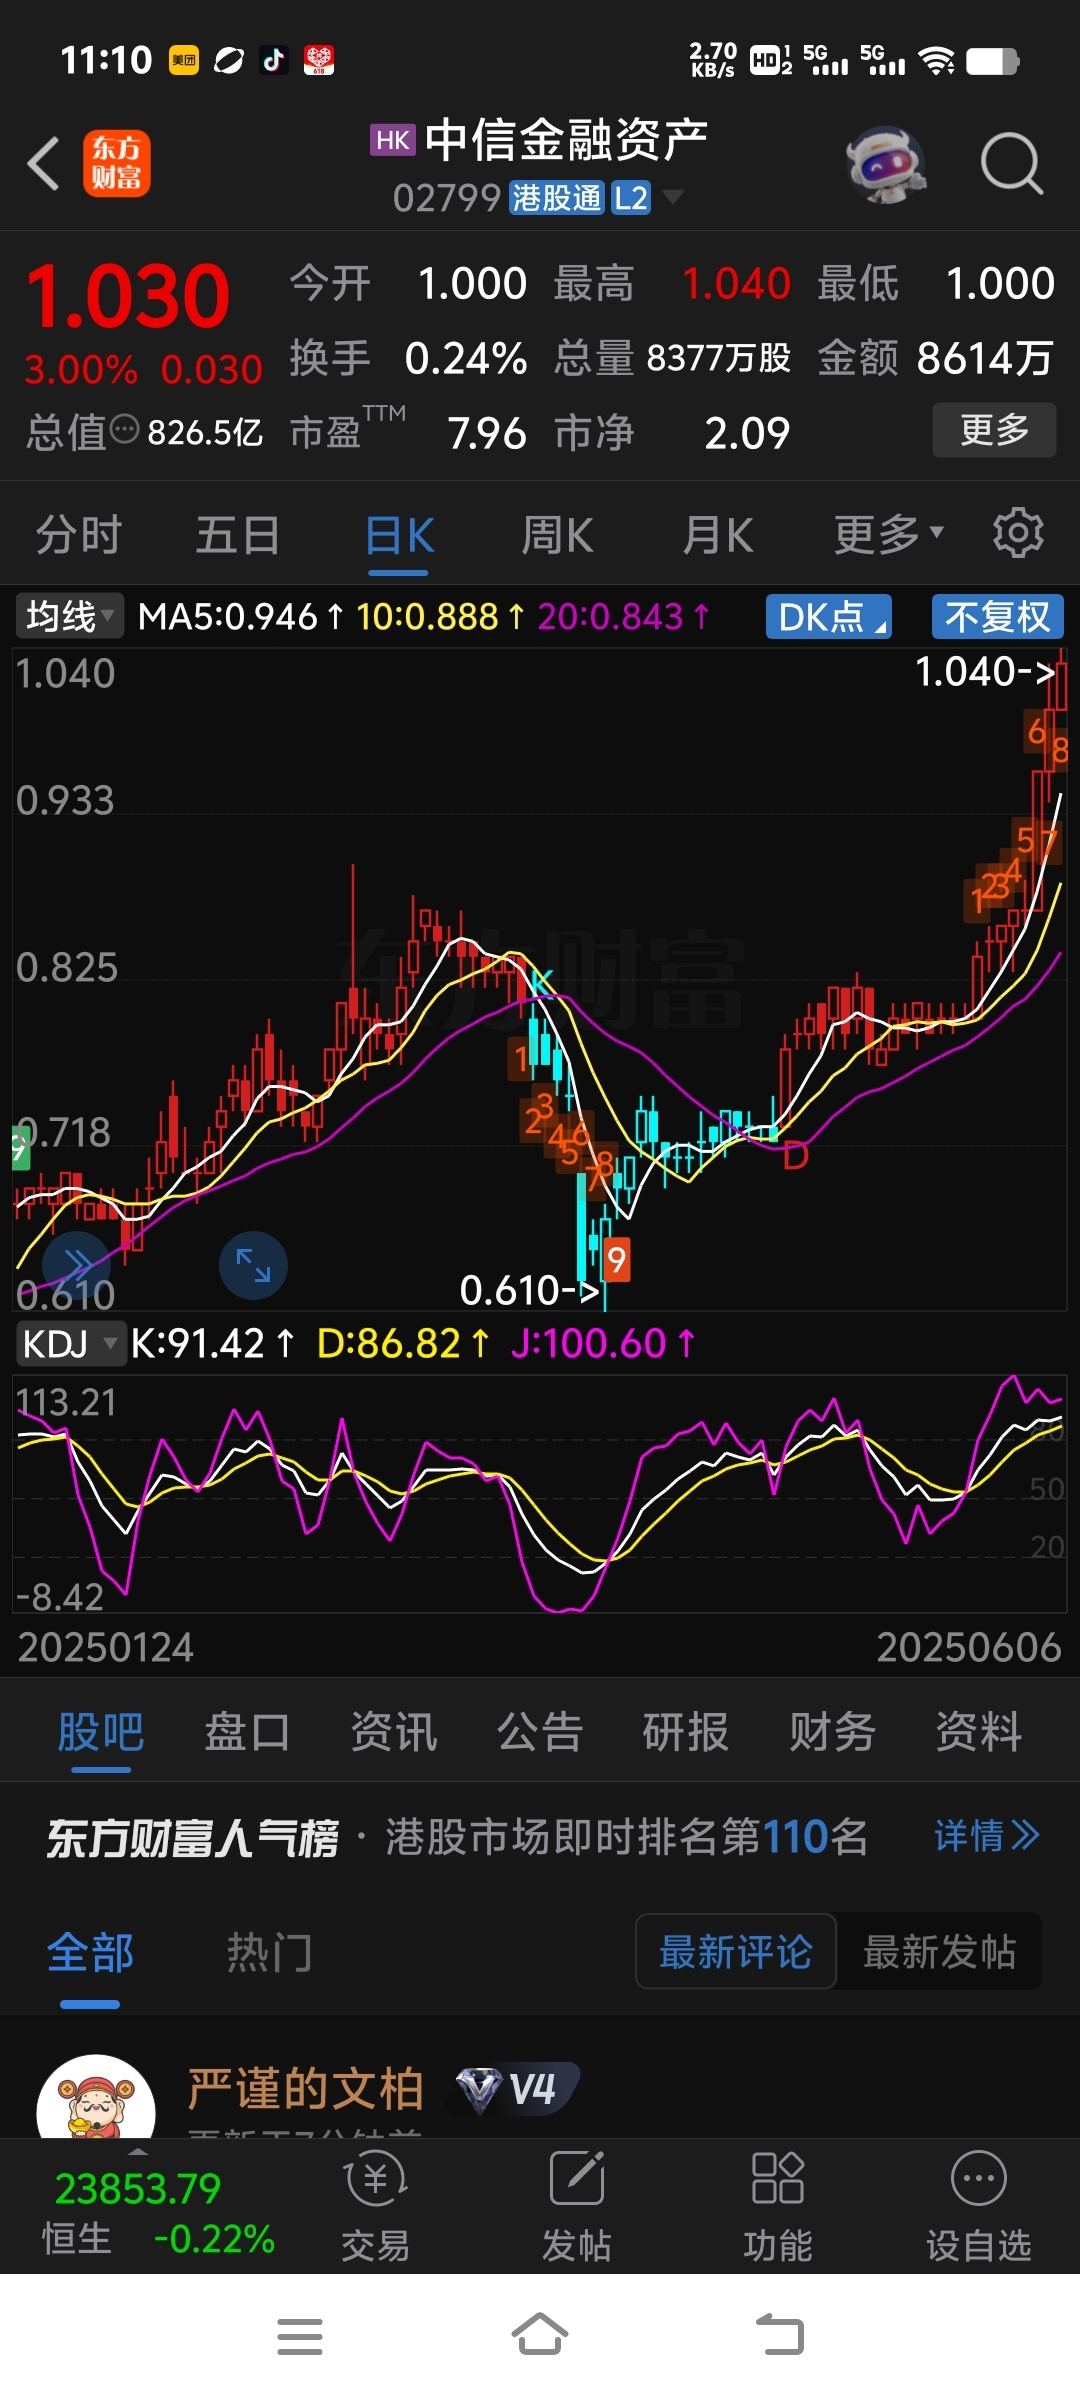Viewport: 1080px width, 2400px height.
Task: Open the 公告 tab
Action: [x=540, y=1732]
